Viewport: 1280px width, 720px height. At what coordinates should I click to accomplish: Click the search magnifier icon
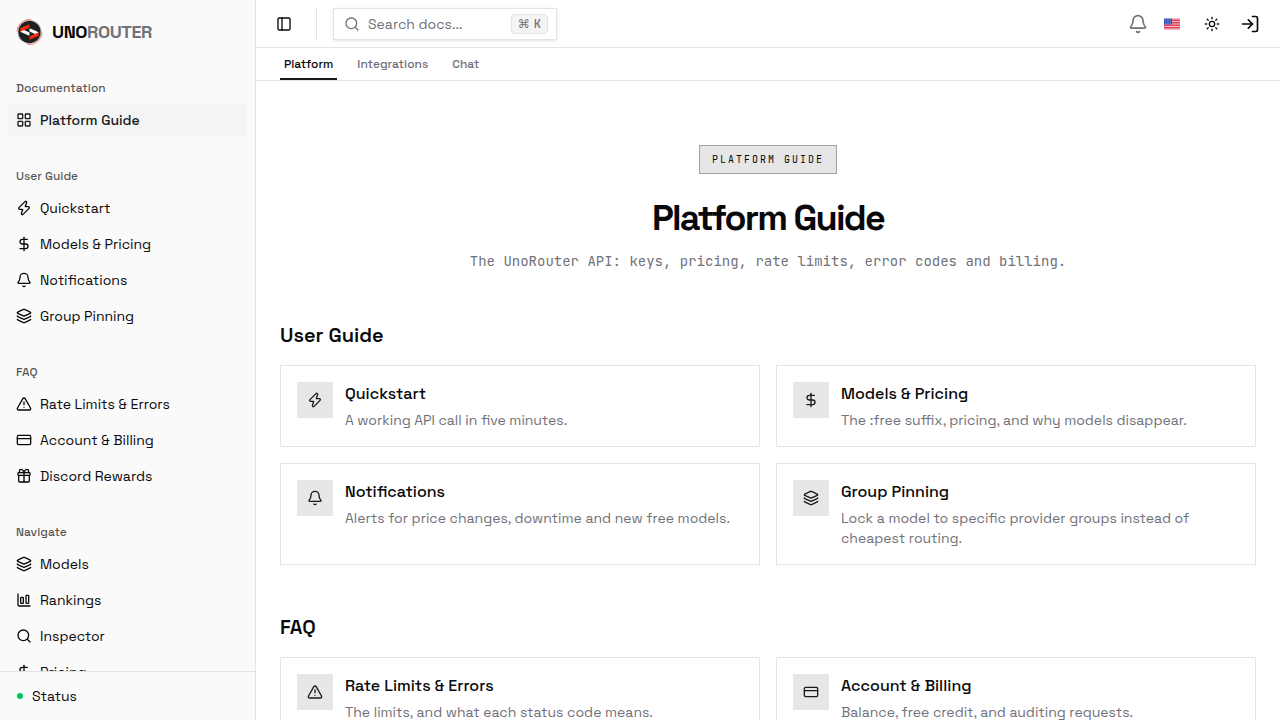point(352,24)
